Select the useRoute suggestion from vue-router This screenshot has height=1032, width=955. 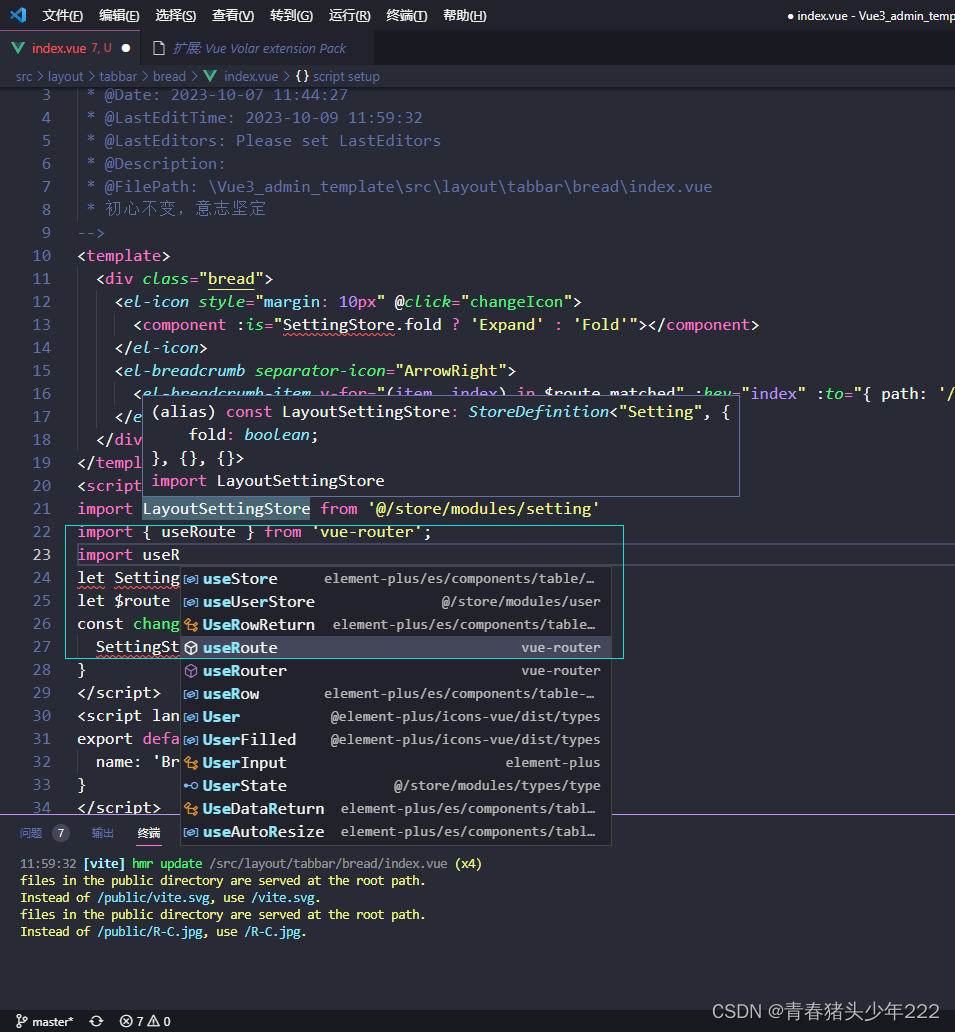tap(240, 647)
